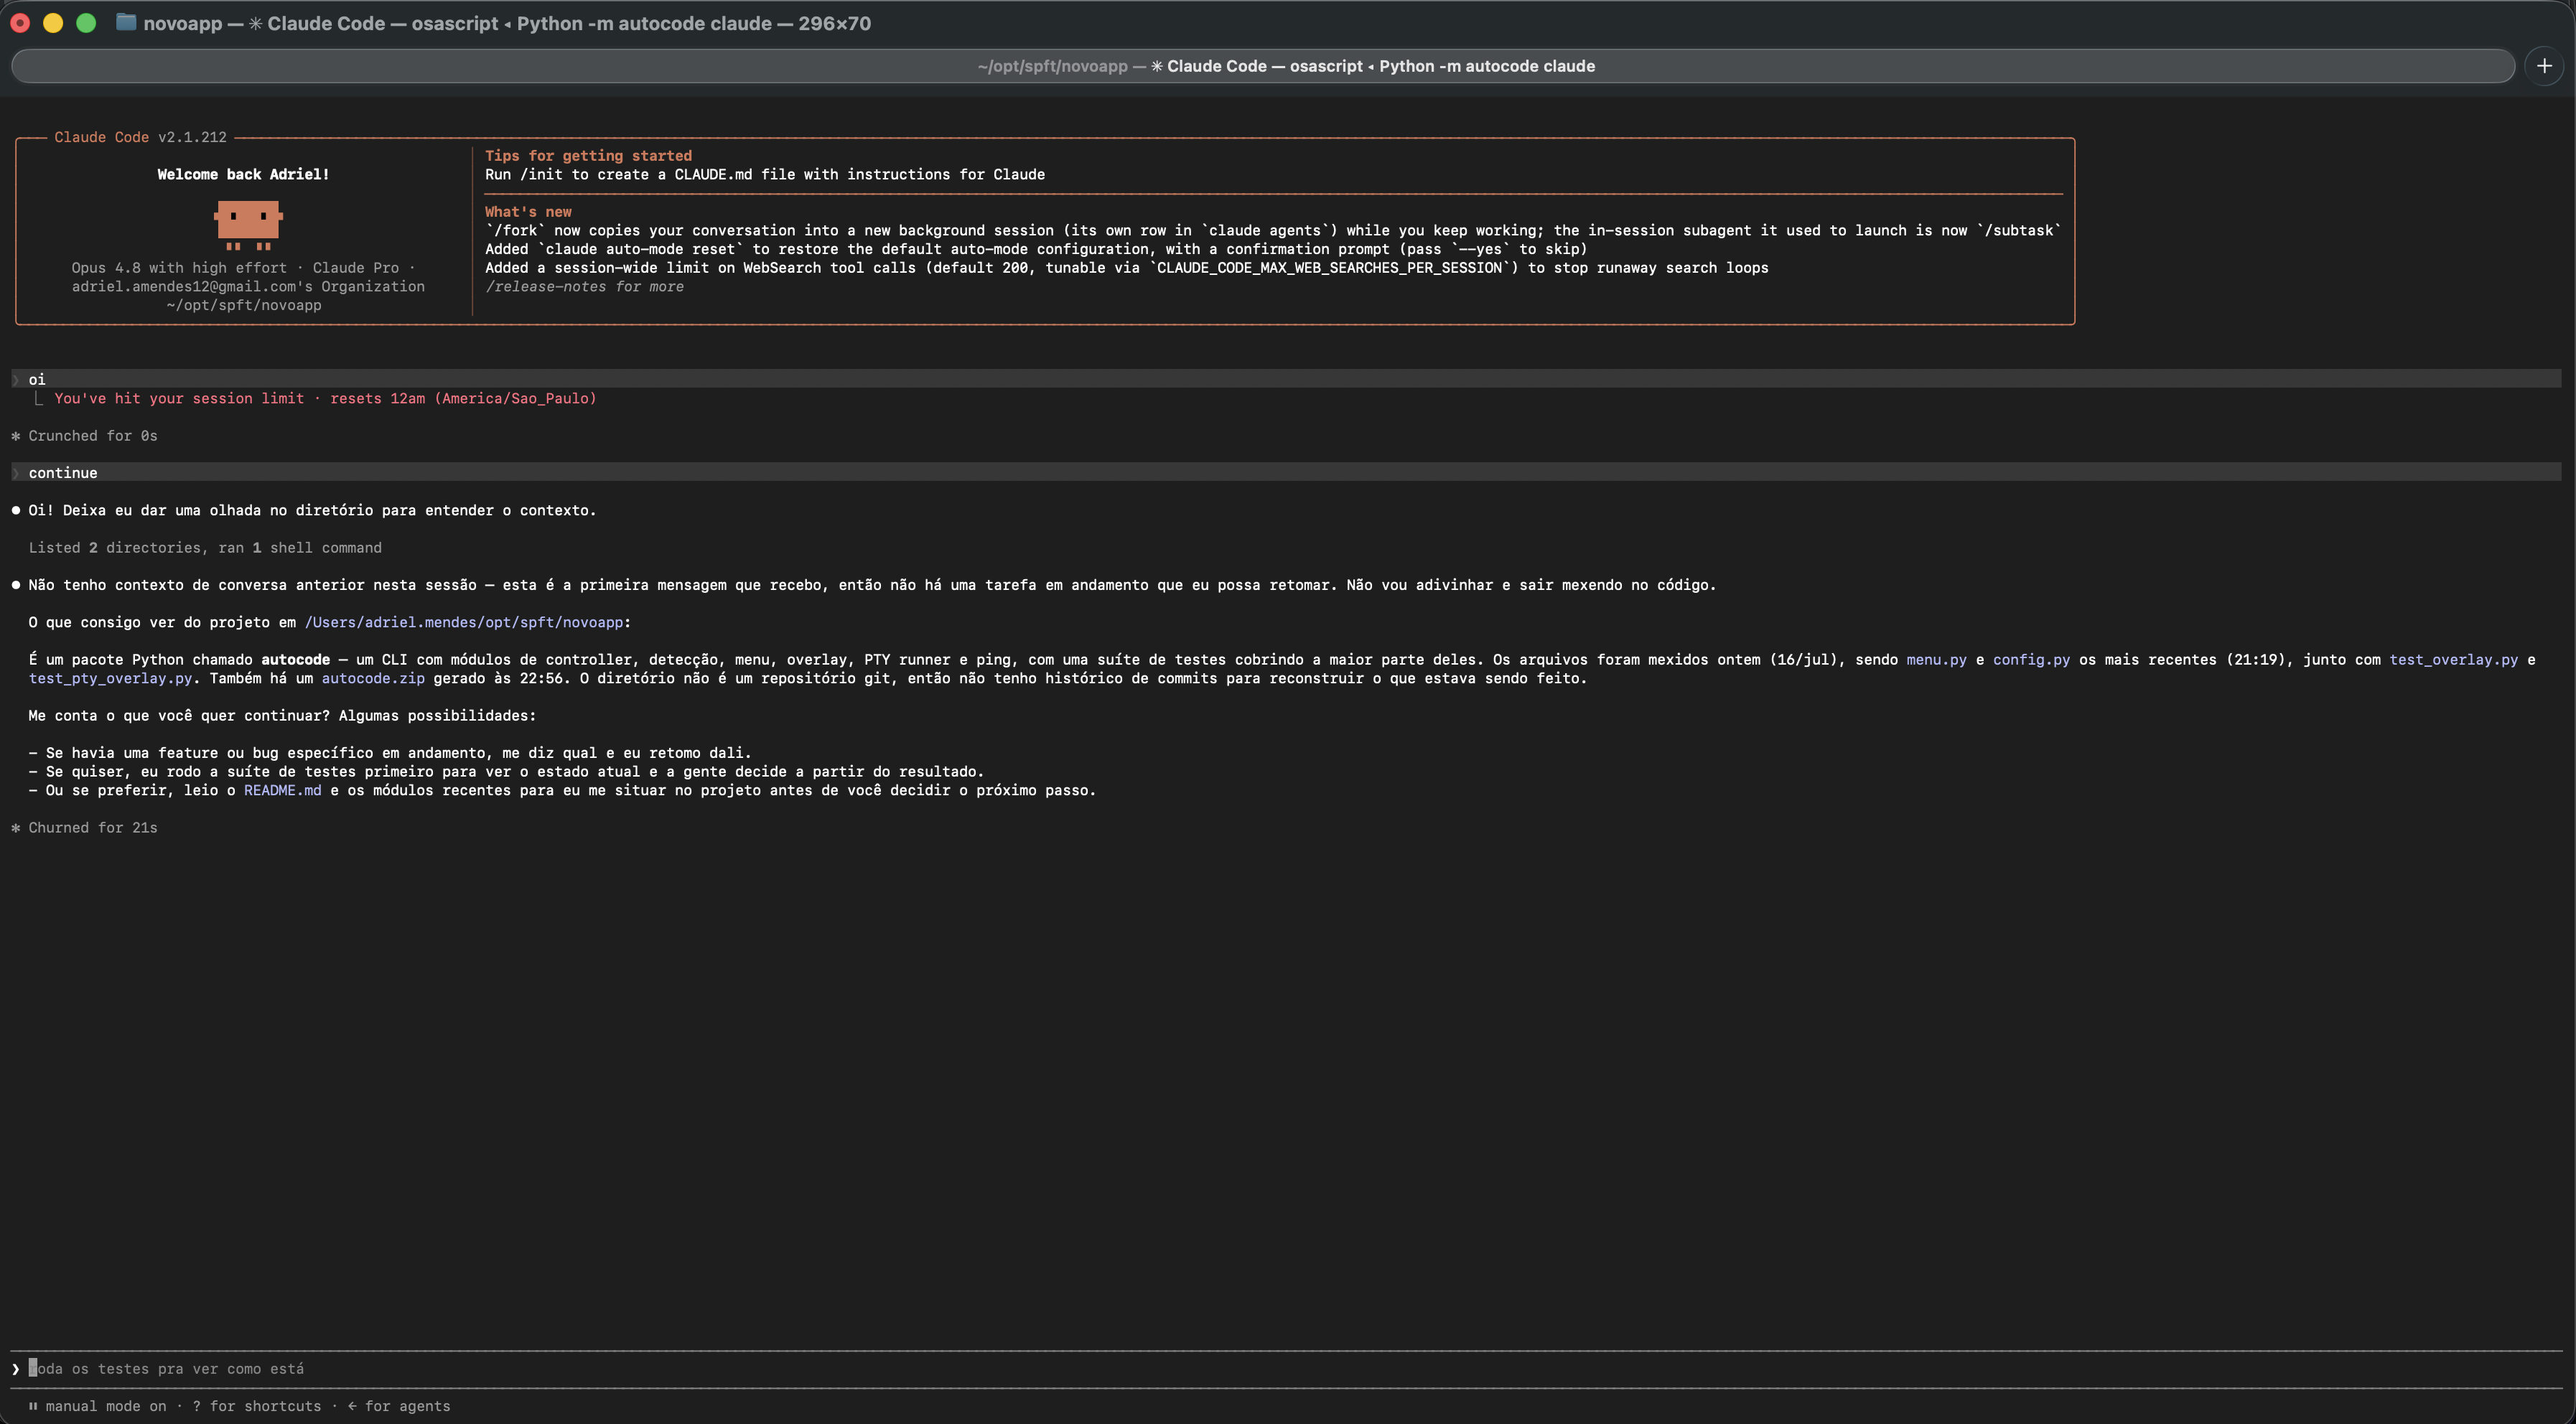Image resolution: width=2576 pixels, height=1424 pixels.
Task: Open the test_pty_overlay.py file link
Action: pos(110,678)
